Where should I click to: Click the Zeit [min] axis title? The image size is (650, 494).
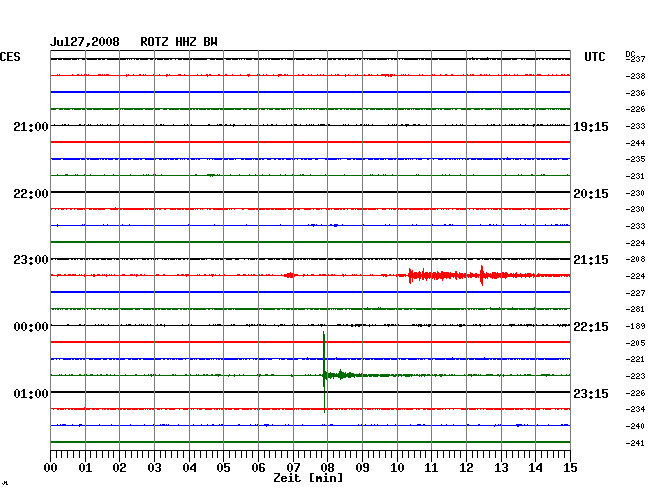(308, 478)
